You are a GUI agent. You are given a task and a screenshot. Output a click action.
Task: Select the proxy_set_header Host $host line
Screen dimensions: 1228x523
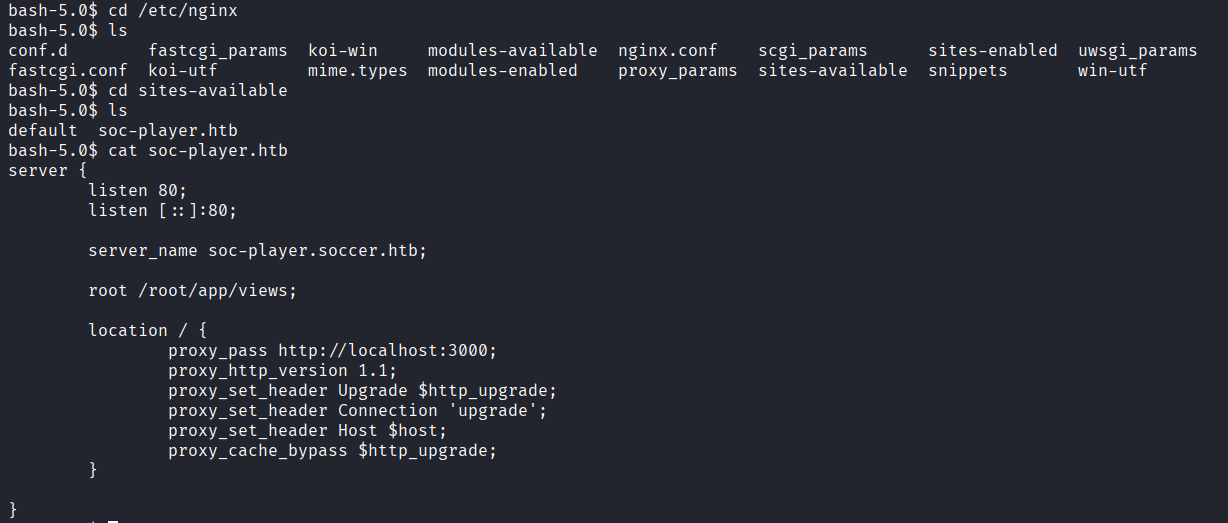[x=308, y=430]
